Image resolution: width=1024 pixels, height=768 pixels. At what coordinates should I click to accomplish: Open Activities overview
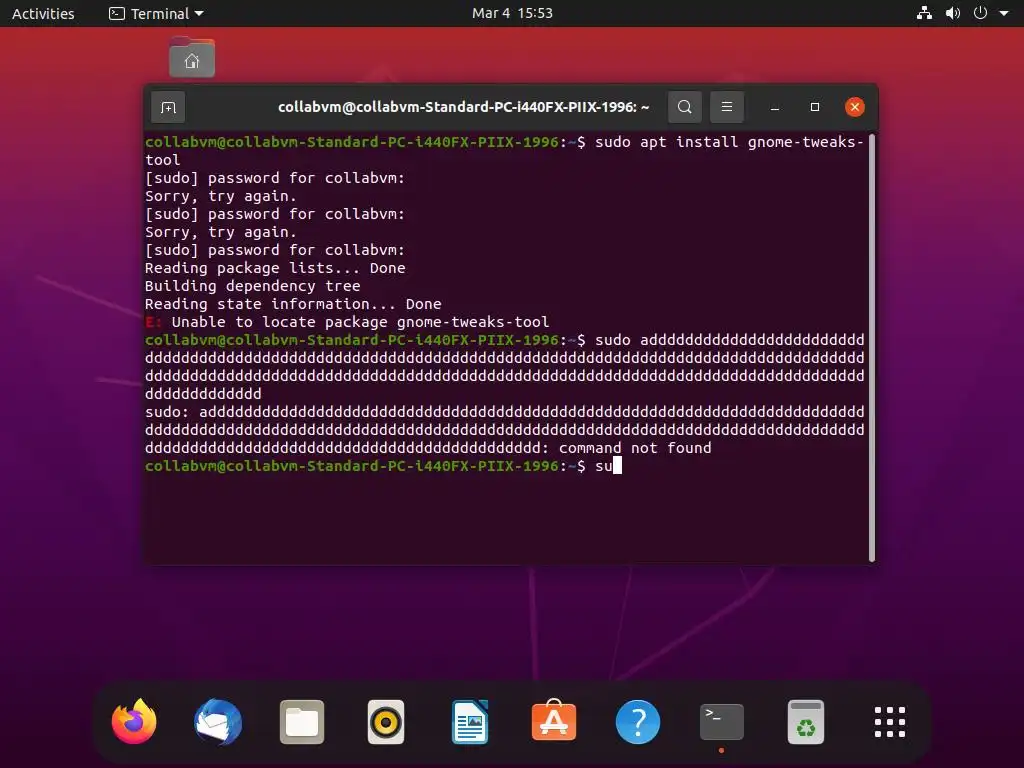pos(43,13)
